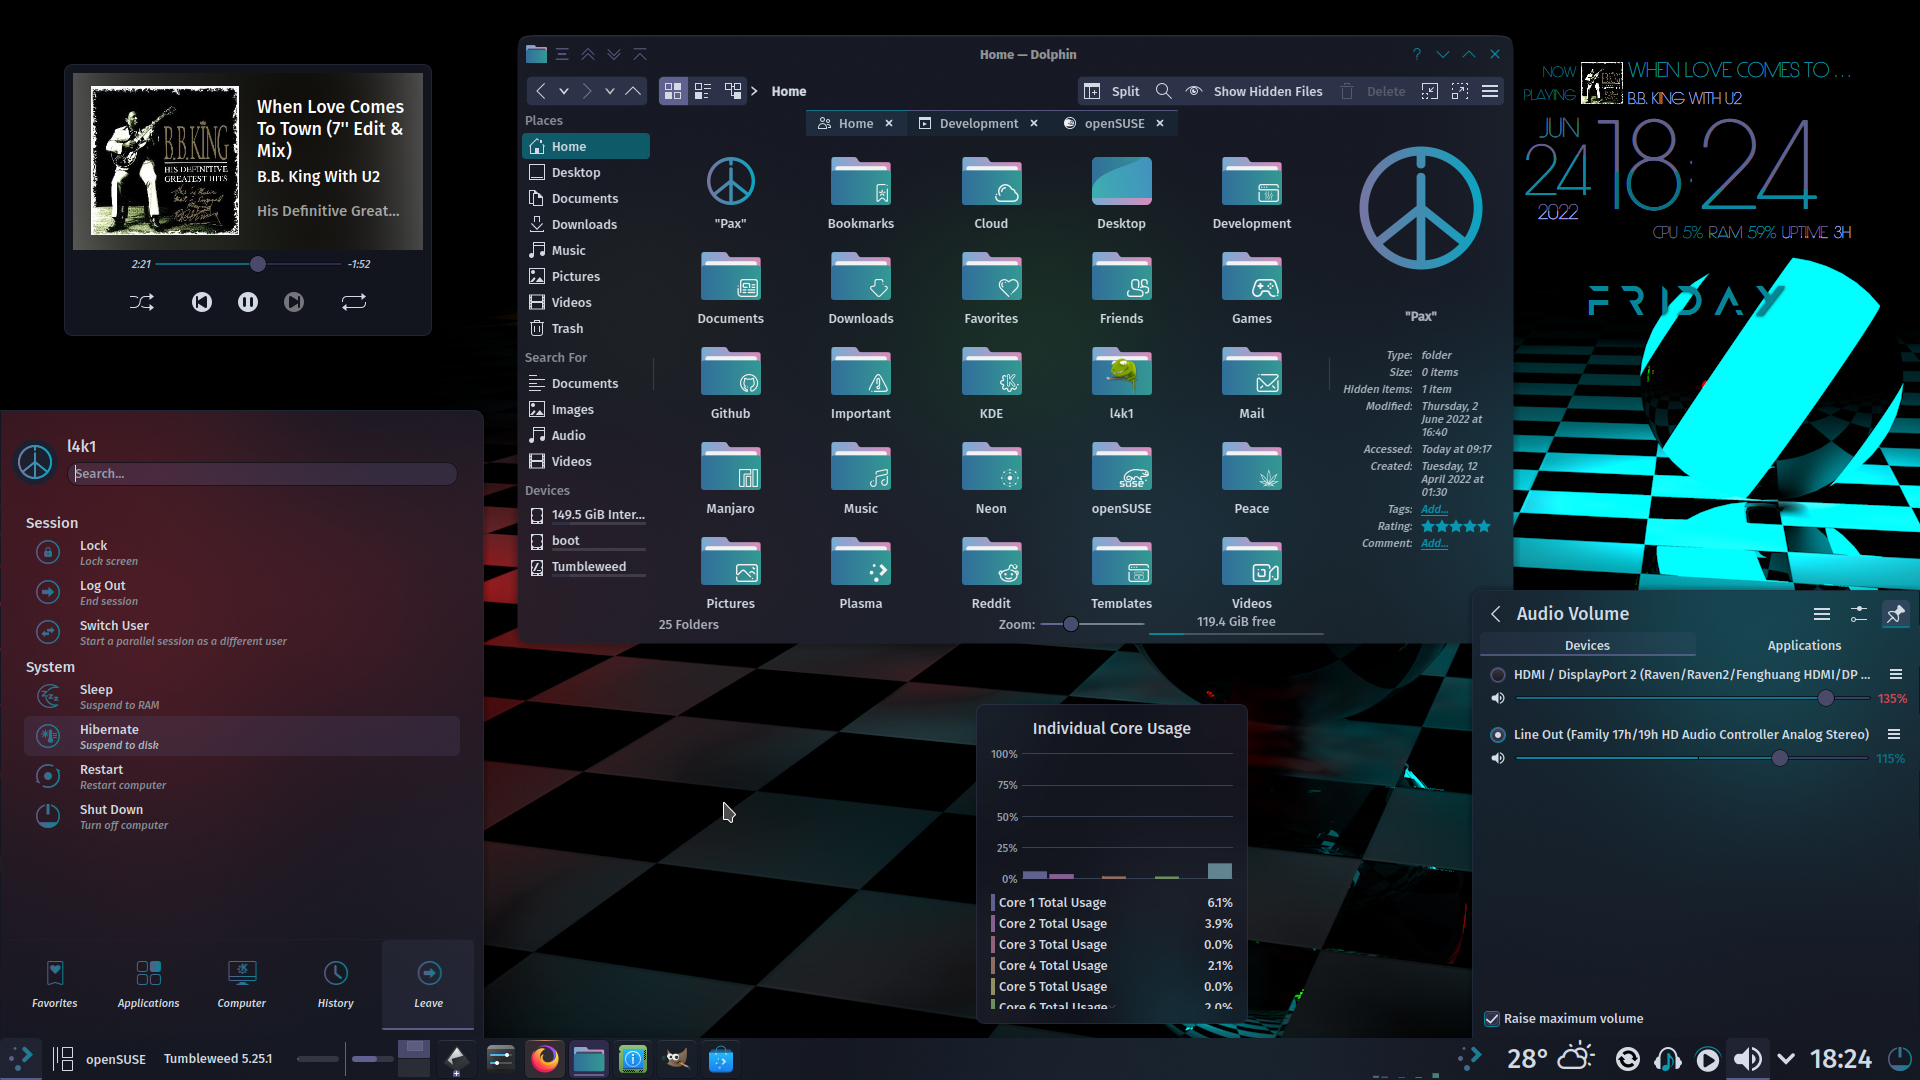Go up one folder in Dolphin
Screen dimensions: 1920x1080
coord(633,91)
